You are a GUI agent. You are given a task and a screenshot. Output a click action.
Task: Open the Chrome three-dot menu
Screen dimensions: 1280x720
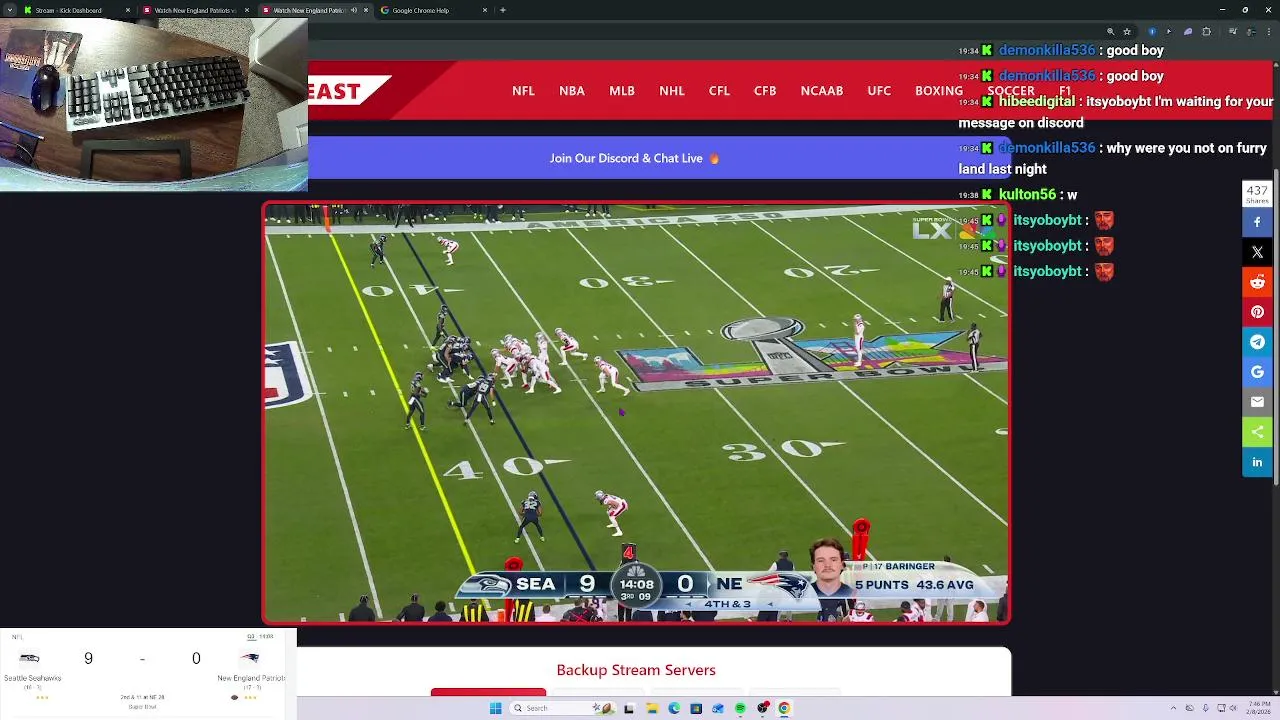pos(1269,32)
